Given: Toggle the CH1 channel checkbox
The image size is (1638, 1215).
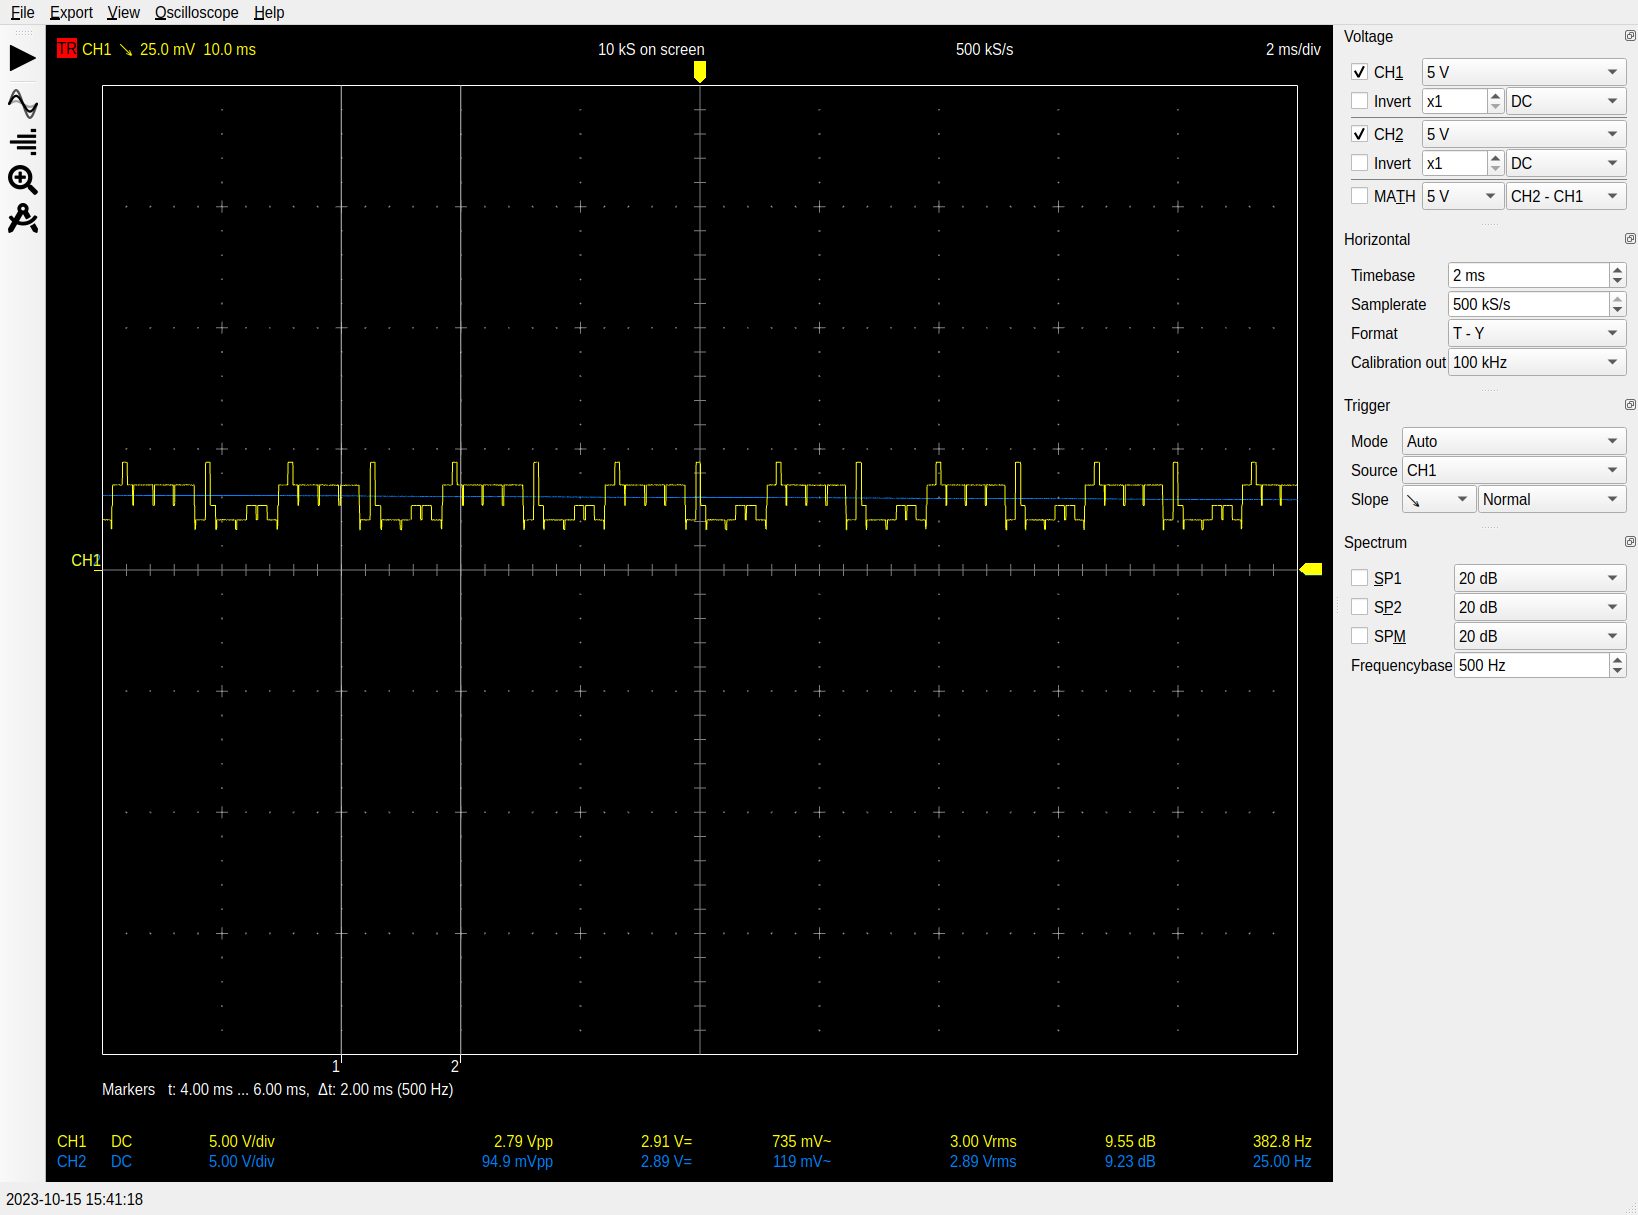Looking at the screenshot, I should (1359, 72).
